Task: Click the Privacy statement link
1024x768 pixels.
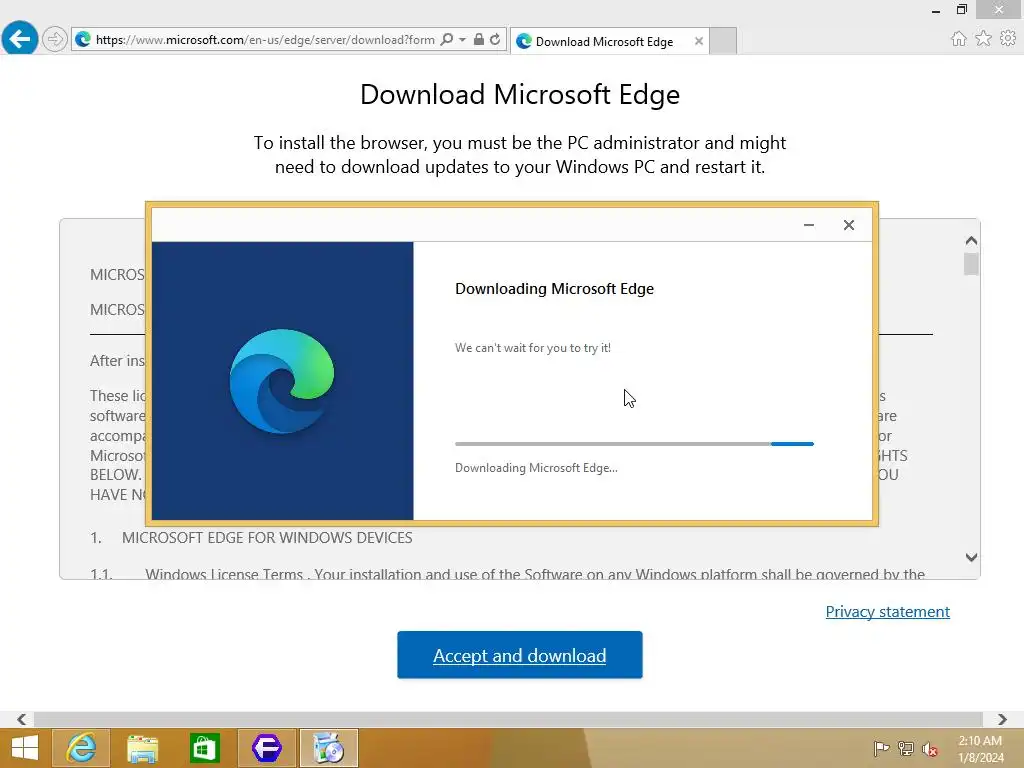Action: point(888,611)
